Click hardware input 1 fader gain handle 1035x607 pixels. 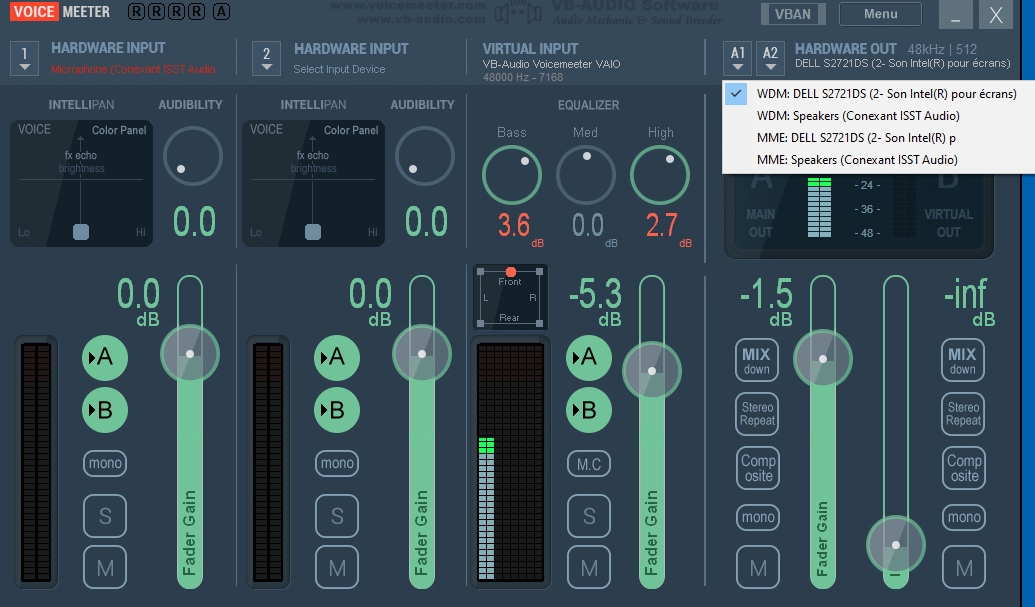[x=190, y=354]
